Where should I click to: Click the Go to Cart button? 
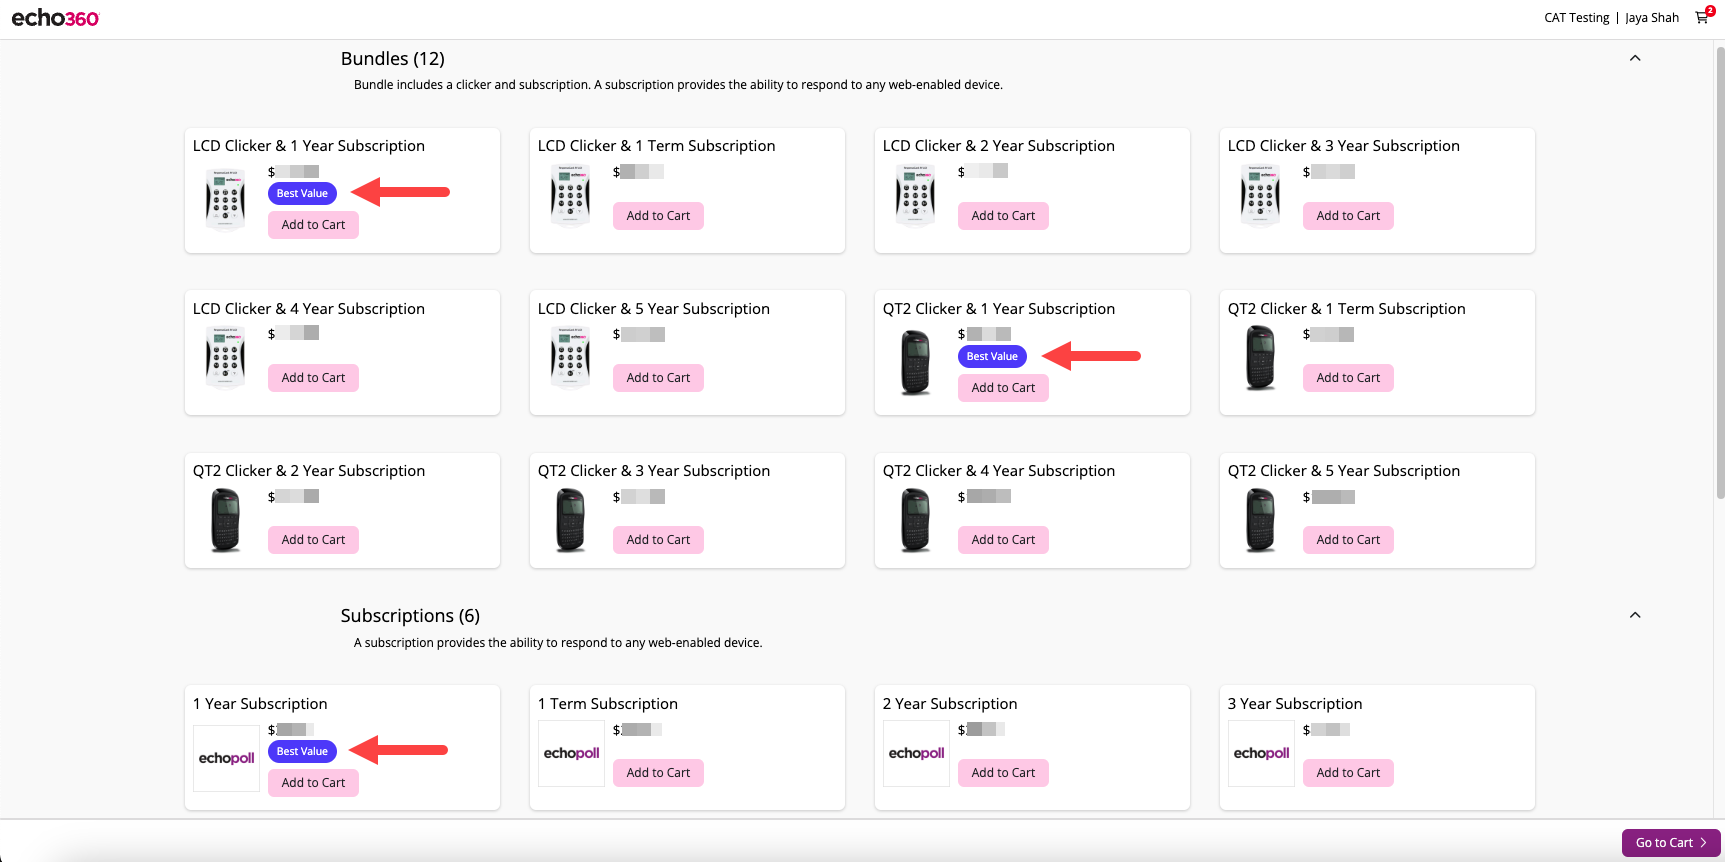(1671, 843)
